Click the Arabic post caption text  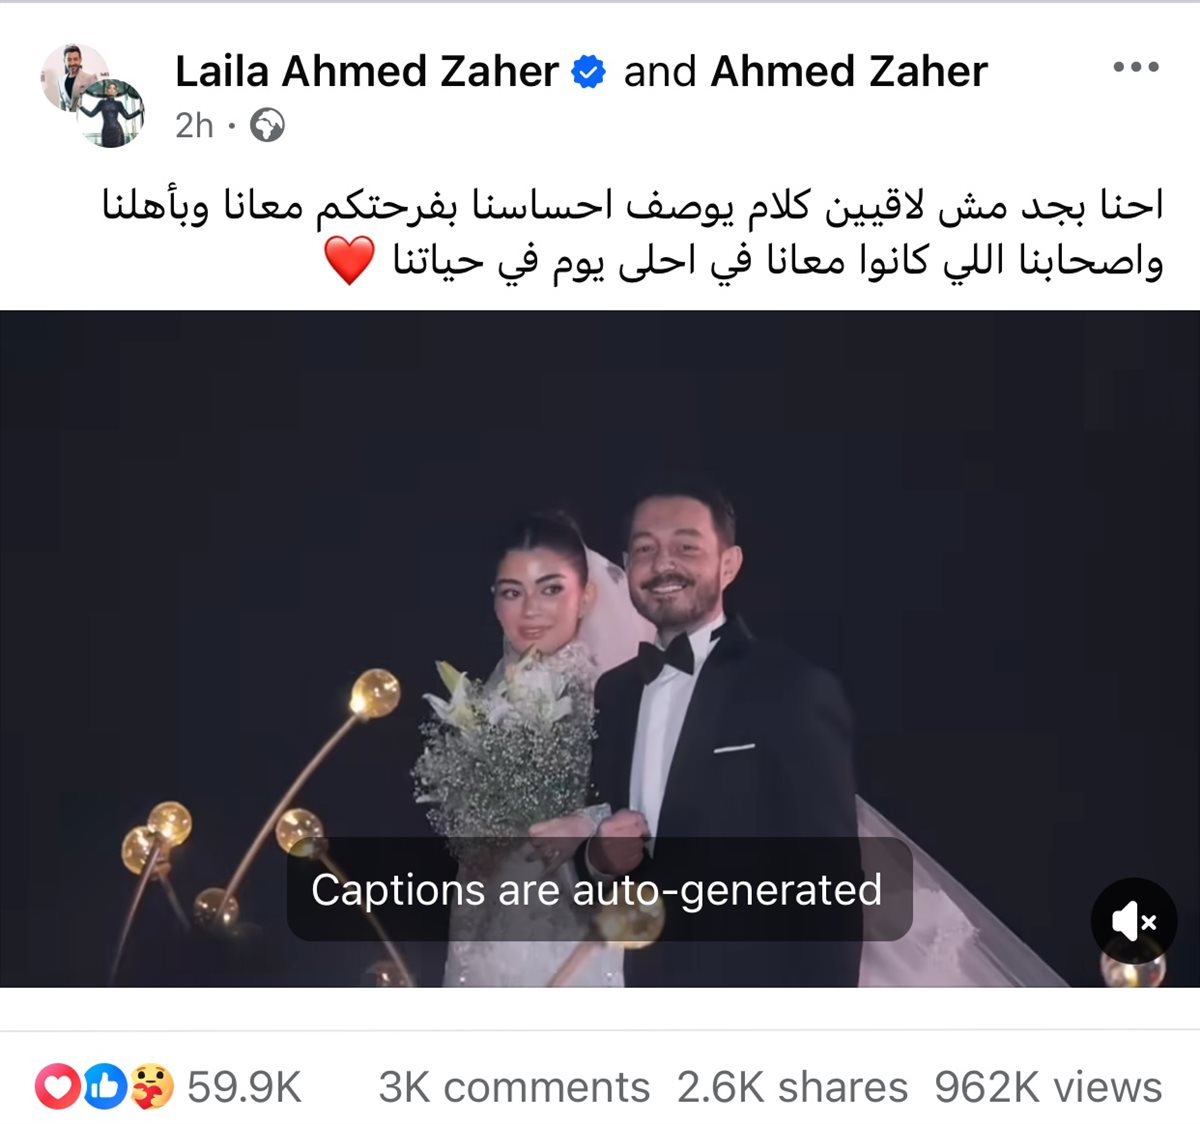633,234
